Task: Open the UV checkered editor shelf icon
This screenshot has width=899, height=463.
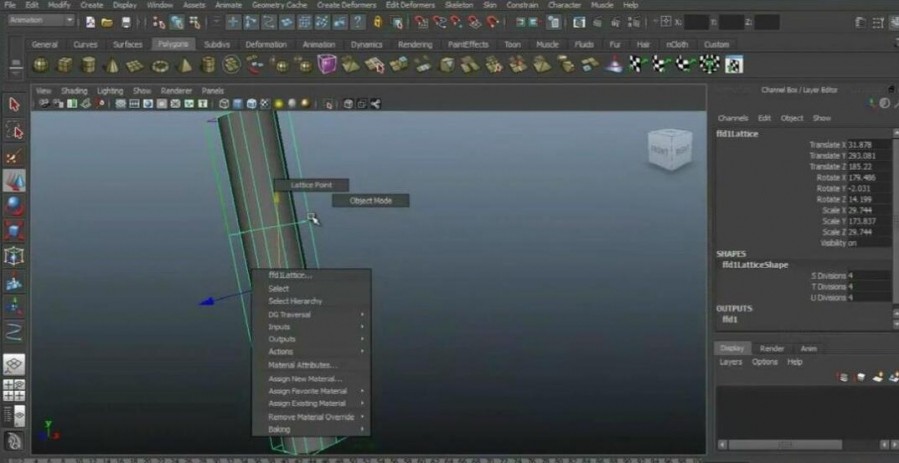Action: 734,64
